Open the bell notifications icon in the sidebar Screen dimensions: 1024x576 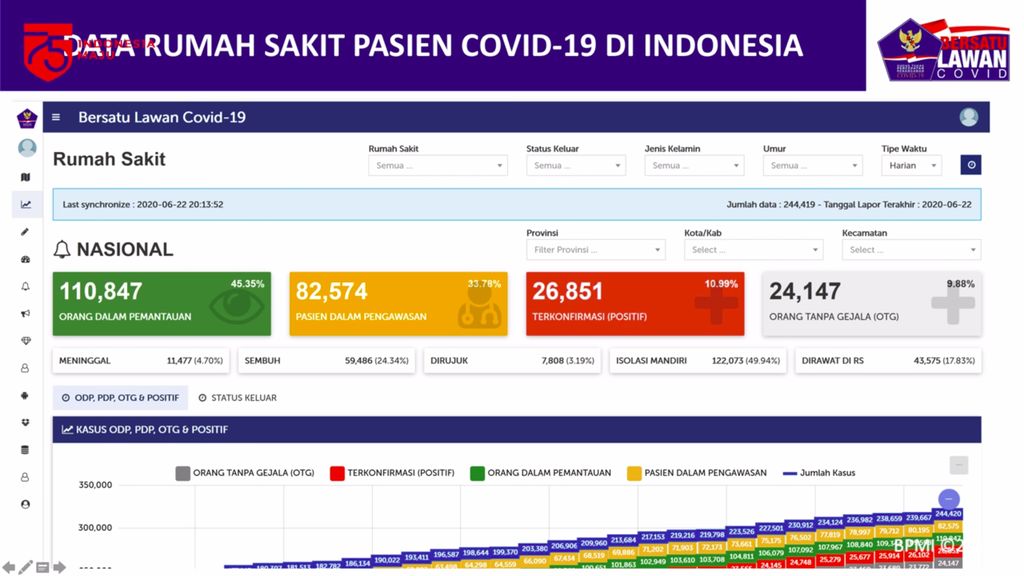pos(25,286)
